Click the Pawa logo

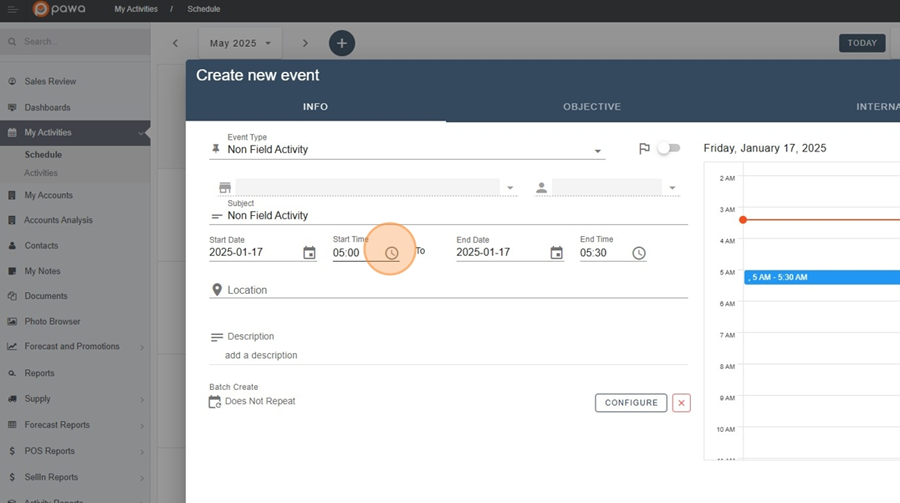(59, 9)
